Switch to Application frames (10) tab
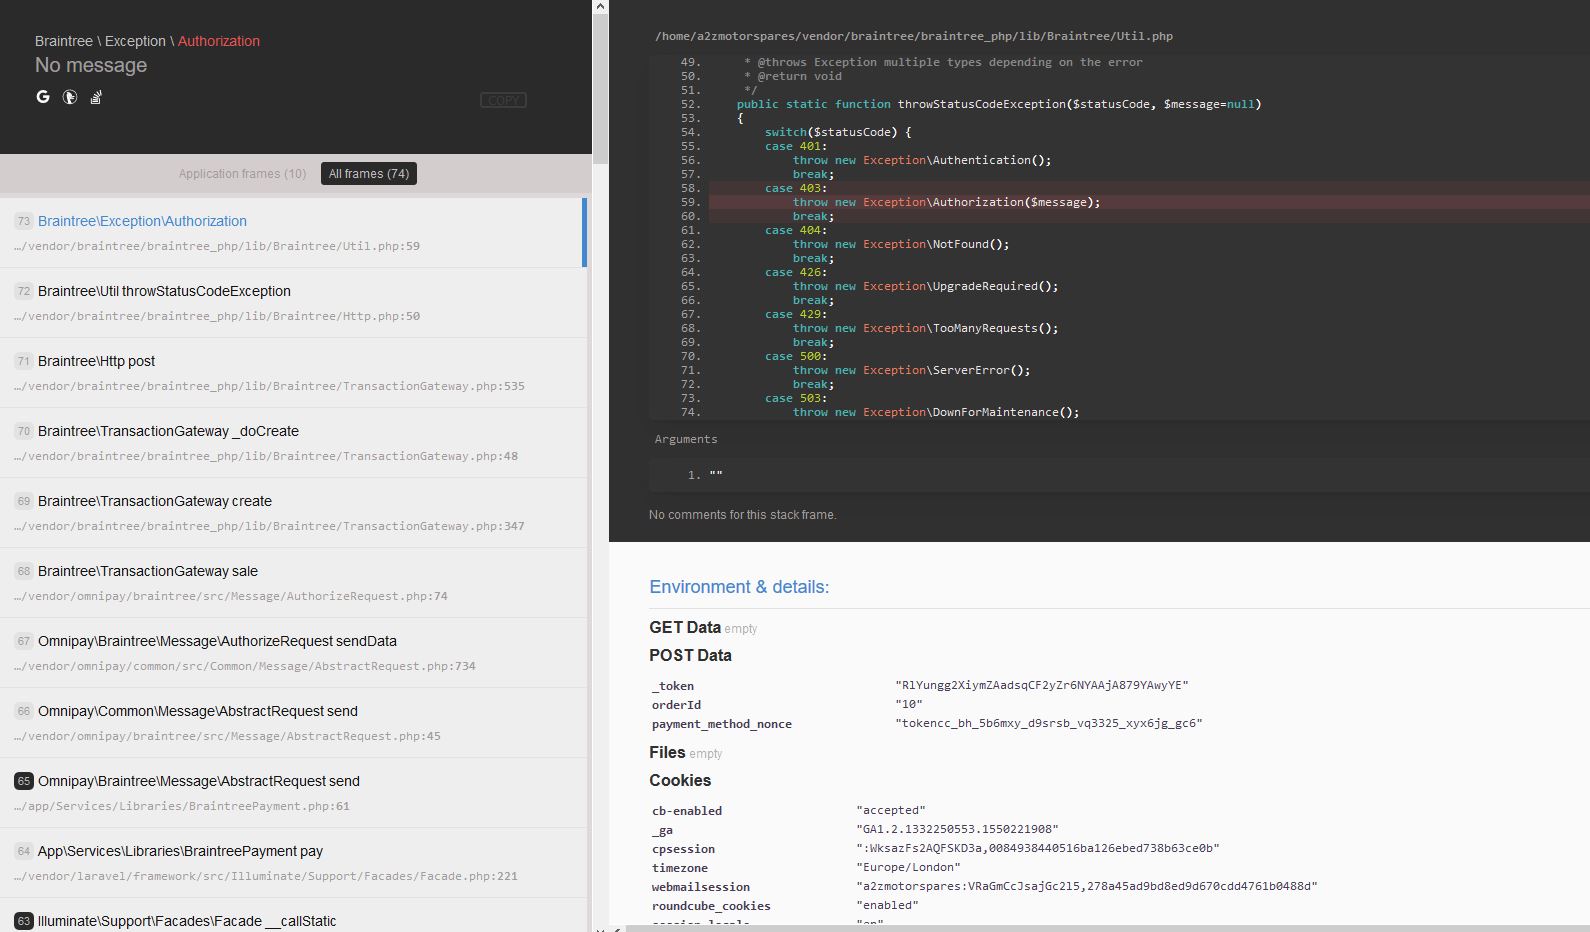 [243, 174]
